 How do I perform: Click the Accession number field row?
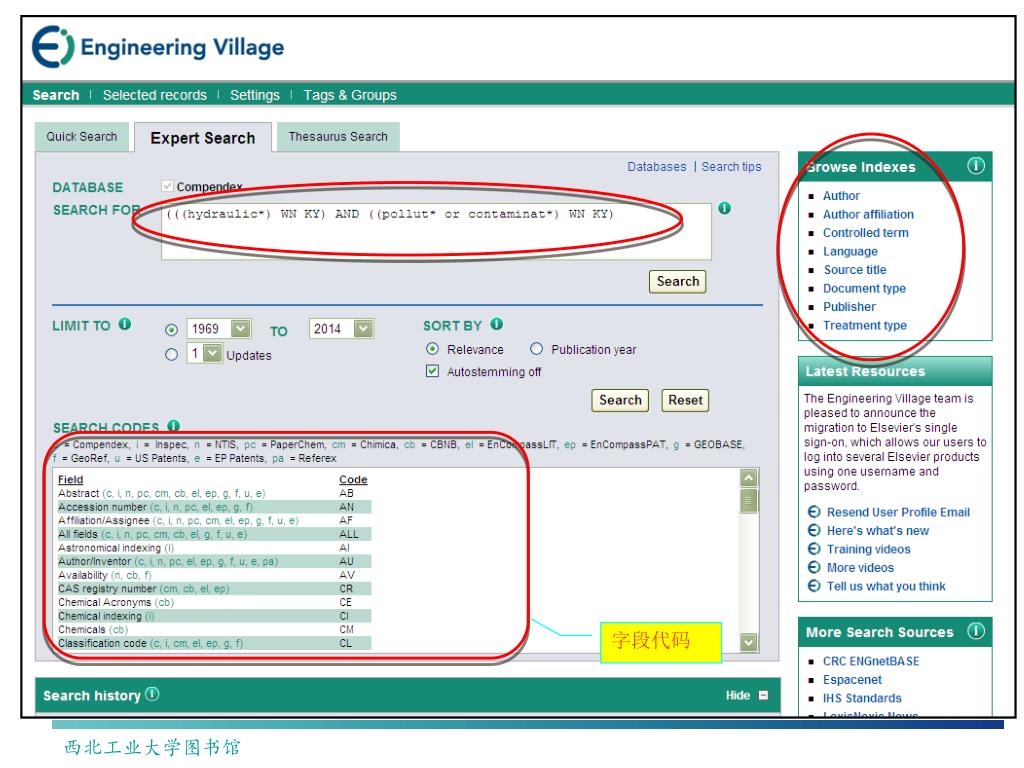[x=214, y=507]
